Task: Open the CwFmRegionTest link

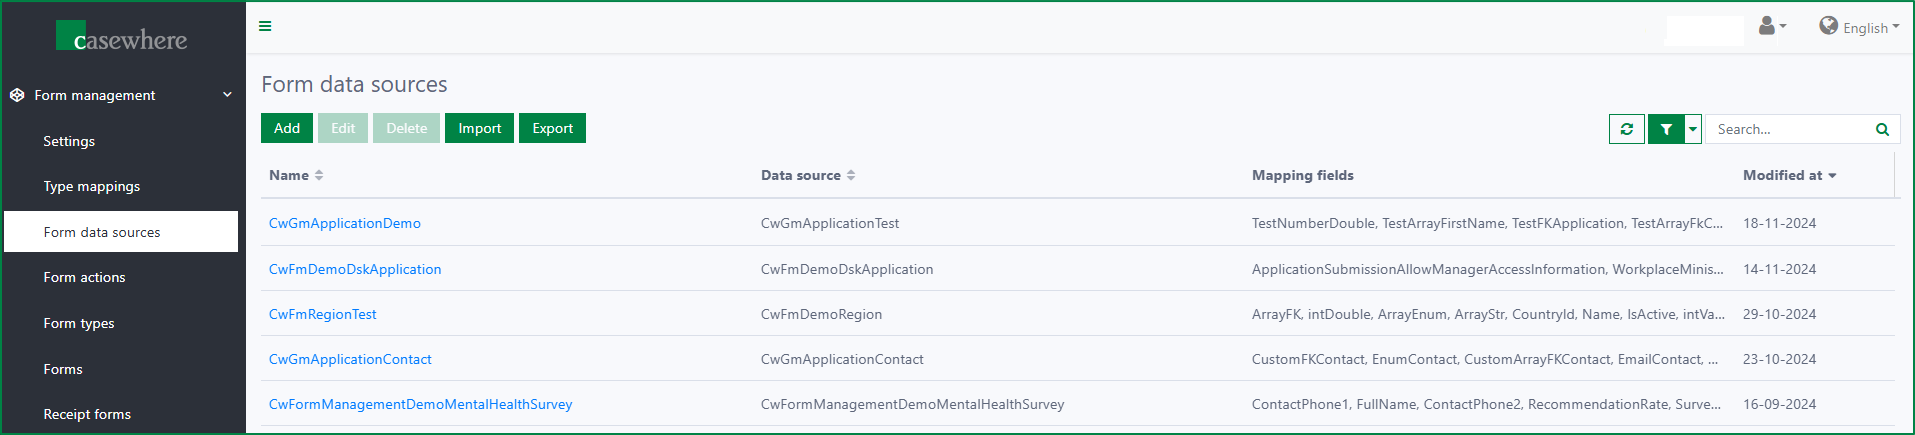Action: tap(323, 314)
